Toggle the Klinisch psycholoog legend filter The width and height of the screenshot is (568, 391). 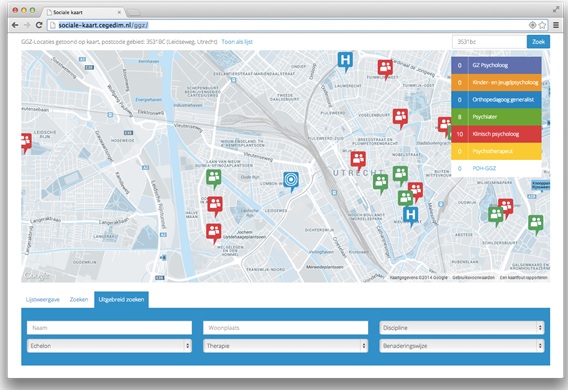[x=496, y=134]
